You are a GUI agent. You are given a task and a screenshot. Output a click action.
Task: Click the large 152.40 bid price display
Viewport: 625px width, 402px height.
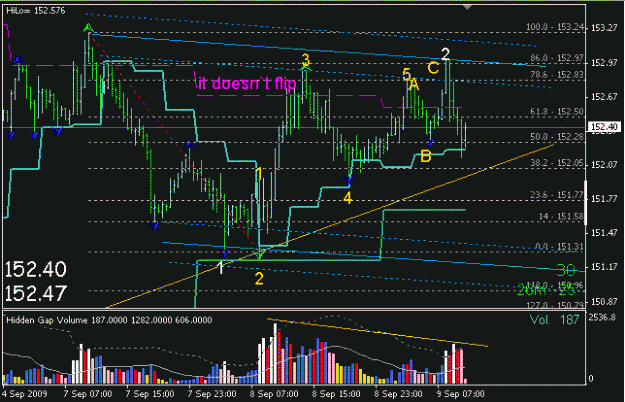pyautogui.click(x=35, y=270)
